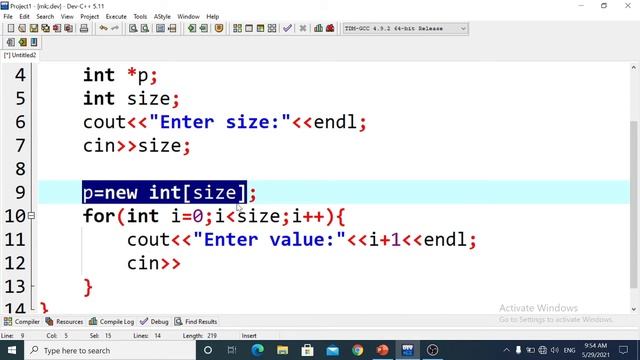Screen dimensions: 640x360
Task: Click line number 9 in the gutter
Action: pyautogui.click(x=20, y=192)
